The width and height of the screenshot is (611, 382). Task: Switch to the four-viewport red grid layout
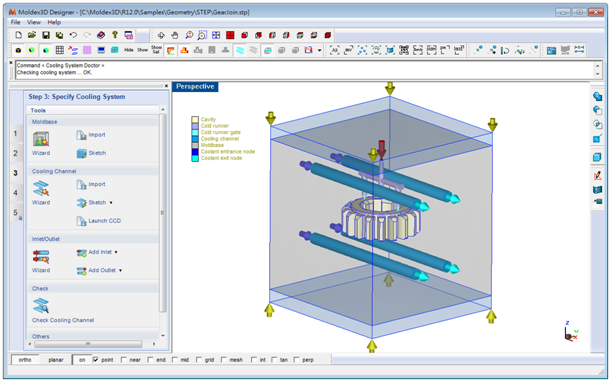point(230,35)
